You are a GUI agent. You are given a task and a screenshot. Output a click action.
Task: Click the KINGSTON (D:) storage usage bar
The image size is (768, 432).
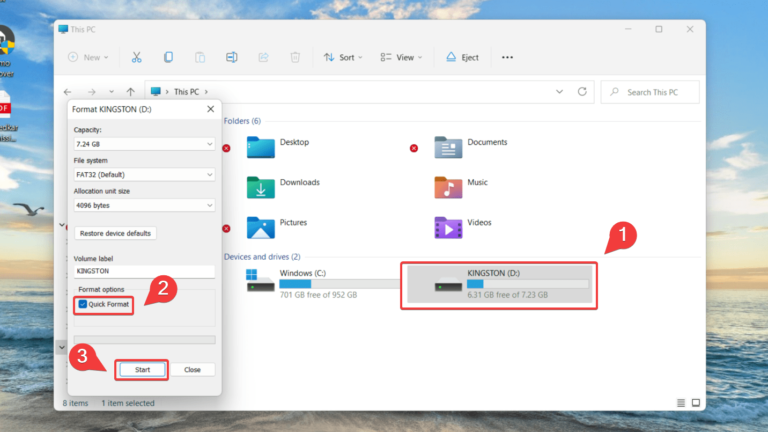(528, 284)
